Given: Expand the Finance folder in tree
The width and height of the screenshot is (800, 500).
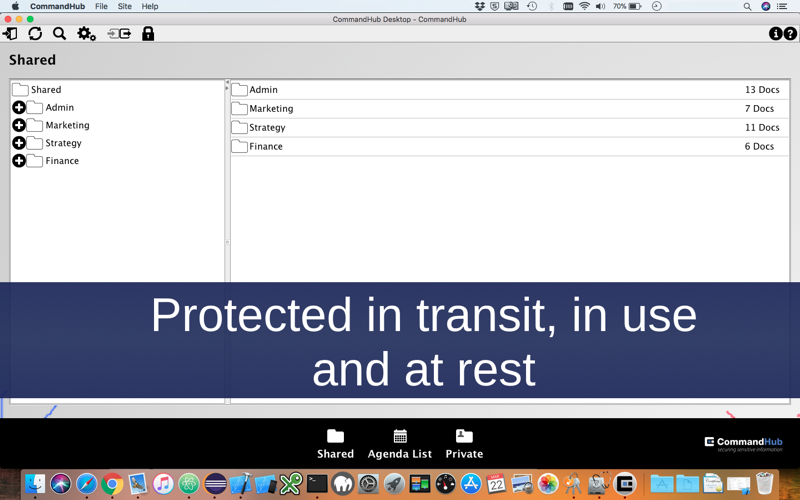Looking at the screenshot, I should 19,161.
